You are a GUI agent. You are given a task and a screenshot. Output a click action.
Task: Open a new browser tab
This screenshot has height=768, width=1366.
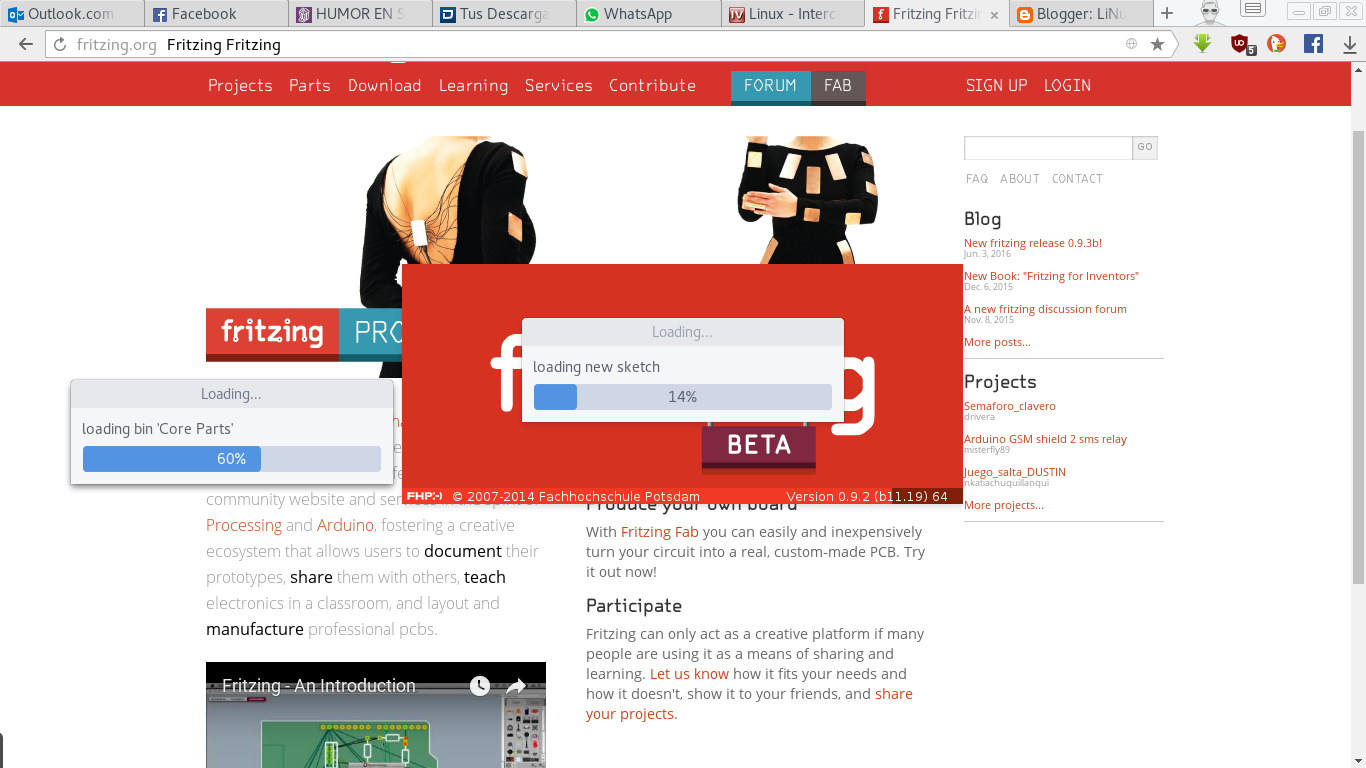click(x=1167, y=14)
